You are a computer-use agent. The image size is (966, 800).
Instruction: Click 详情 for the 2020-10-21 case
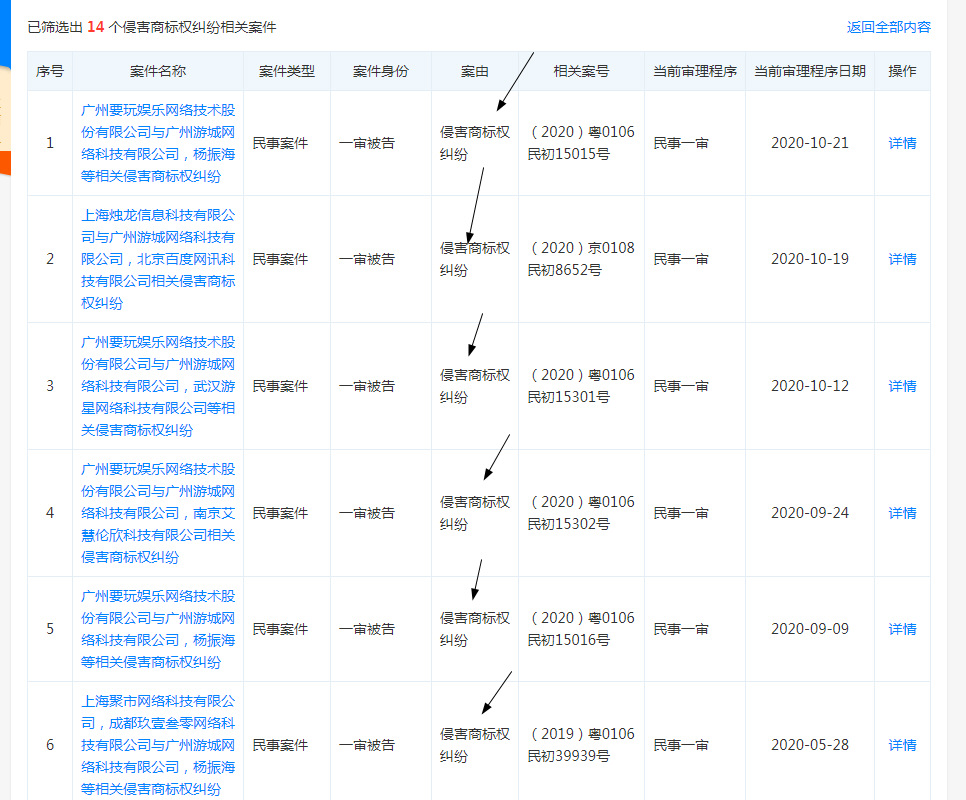point(902,143)
